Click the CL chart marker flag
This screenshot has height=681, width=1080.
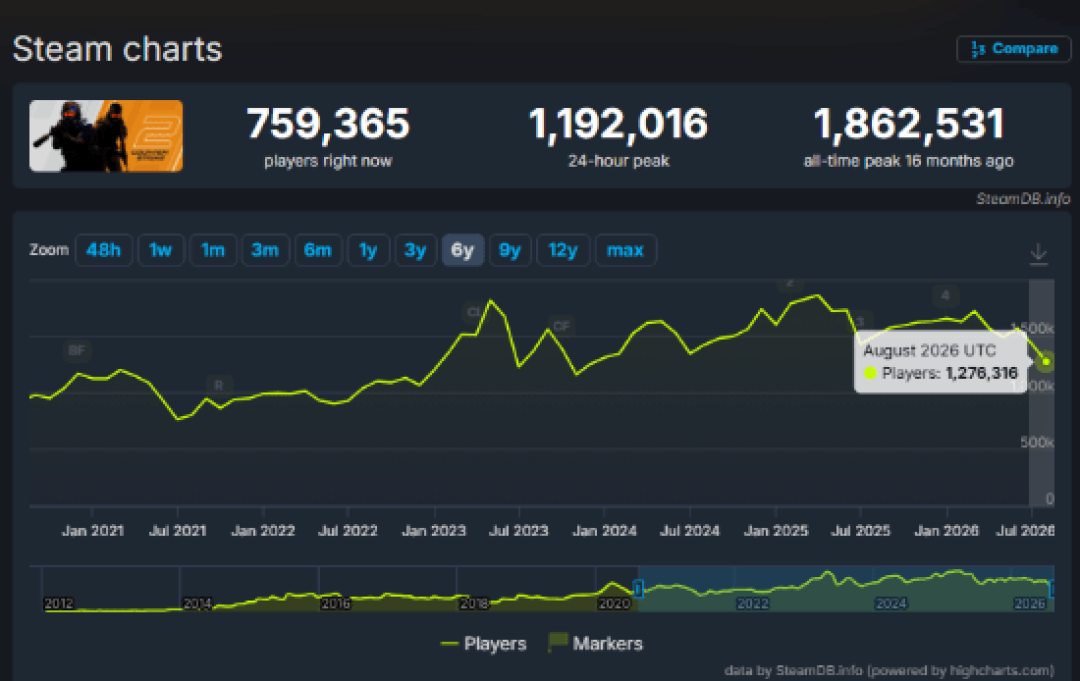474,313
